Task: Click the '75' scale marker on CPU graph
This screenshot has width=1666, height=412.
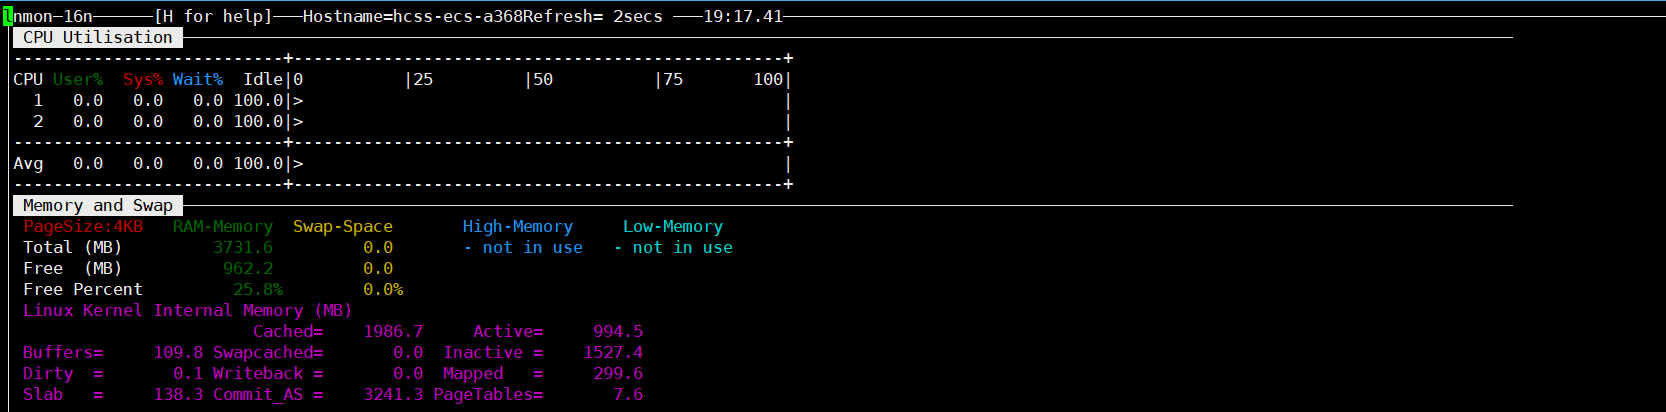Action: point(673,80)
